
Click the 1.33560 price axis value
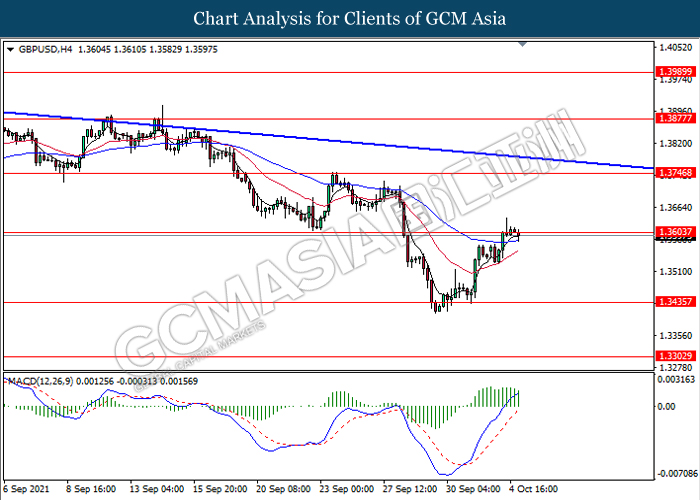pos(676,335)
